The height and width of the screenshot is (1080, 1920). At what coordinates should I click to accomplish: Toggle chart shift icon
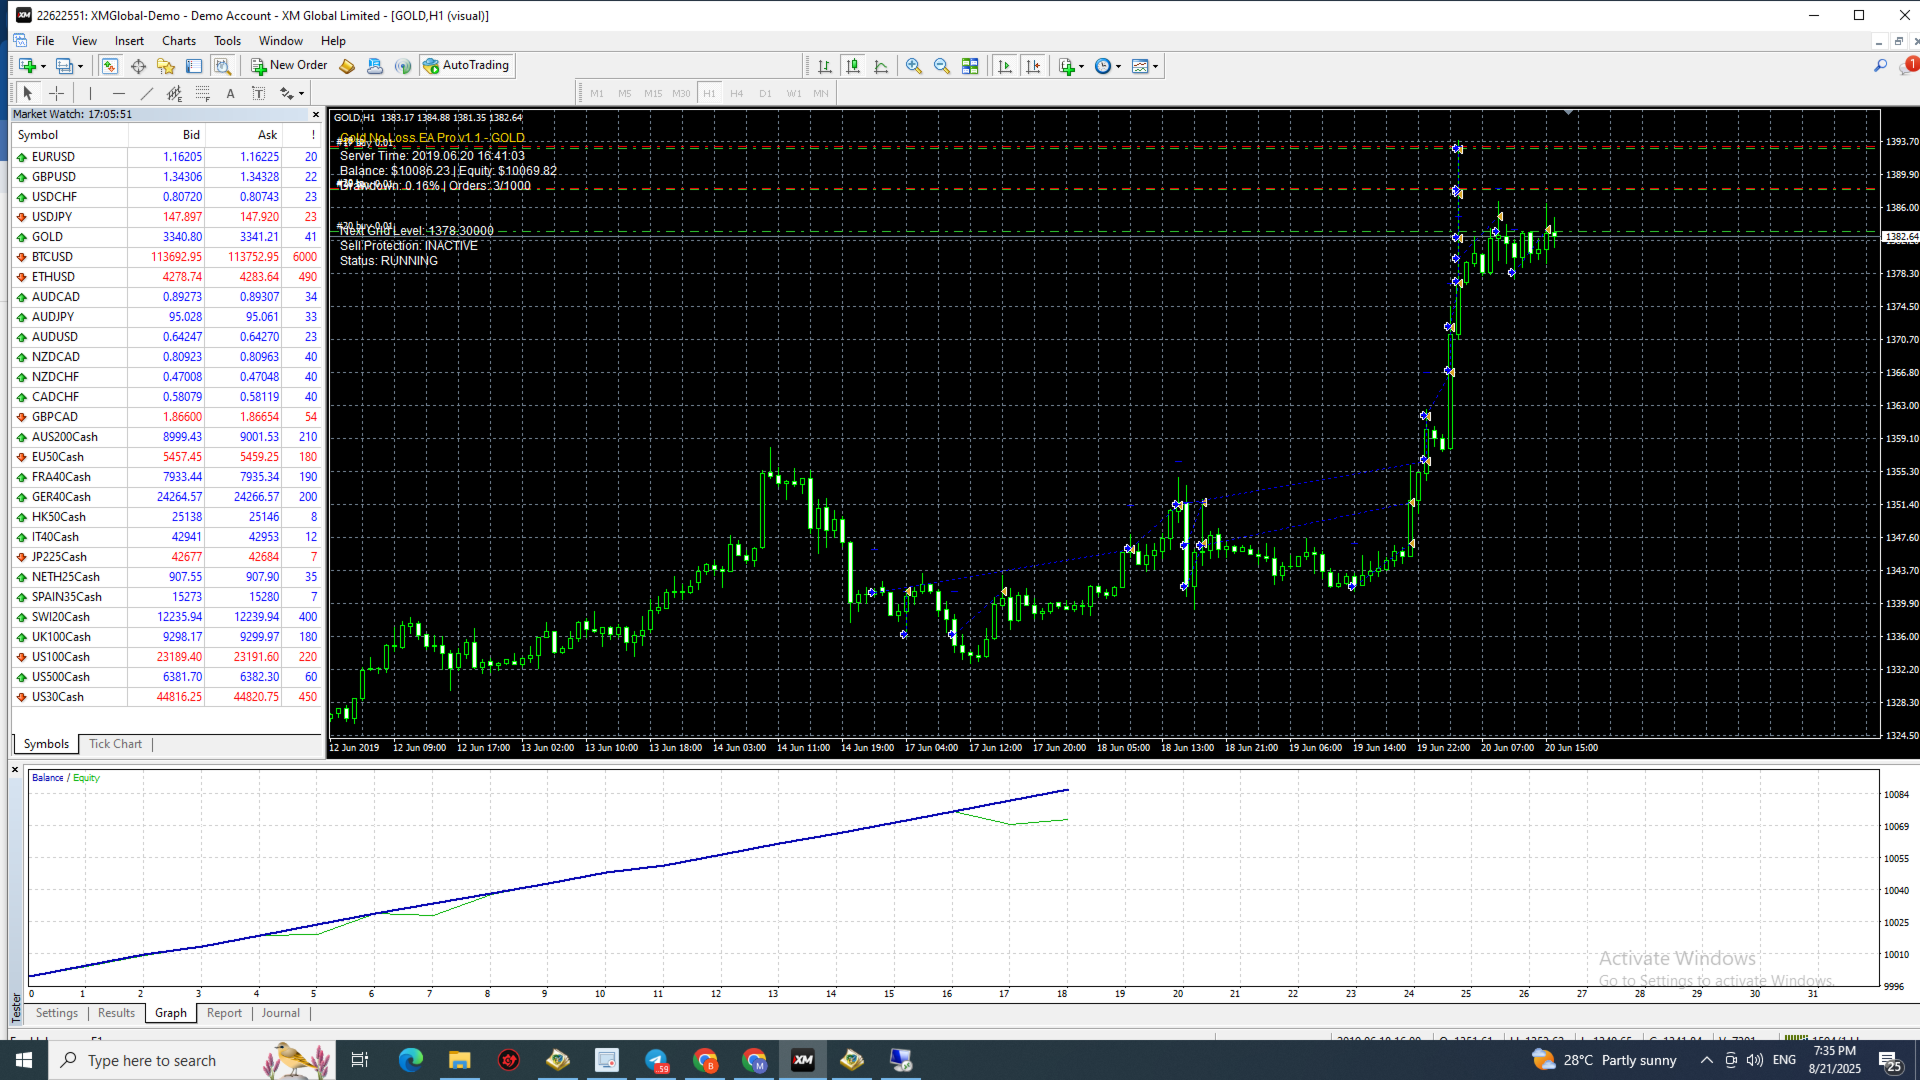(1033, 66)
